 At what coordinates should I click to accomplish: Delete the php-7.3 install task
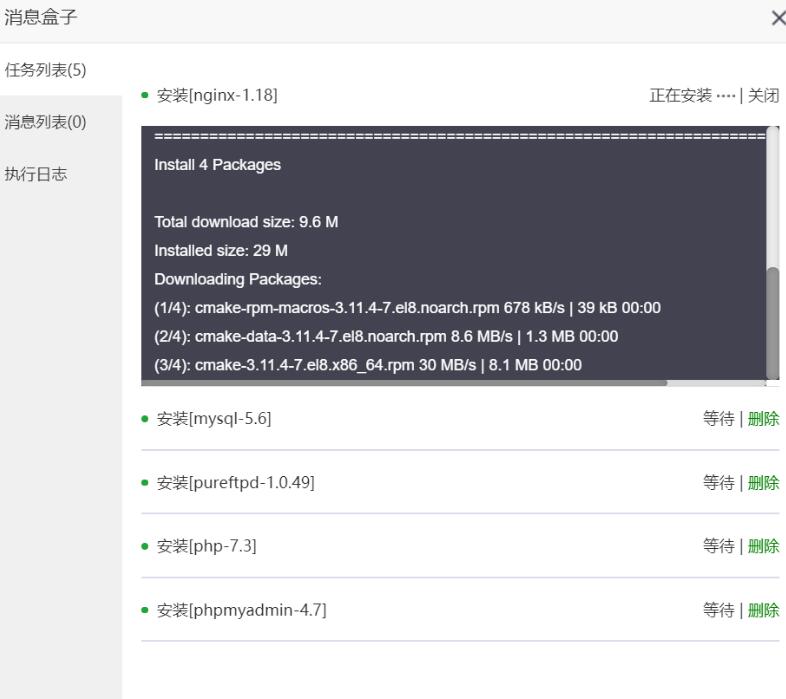coord(763,546)
